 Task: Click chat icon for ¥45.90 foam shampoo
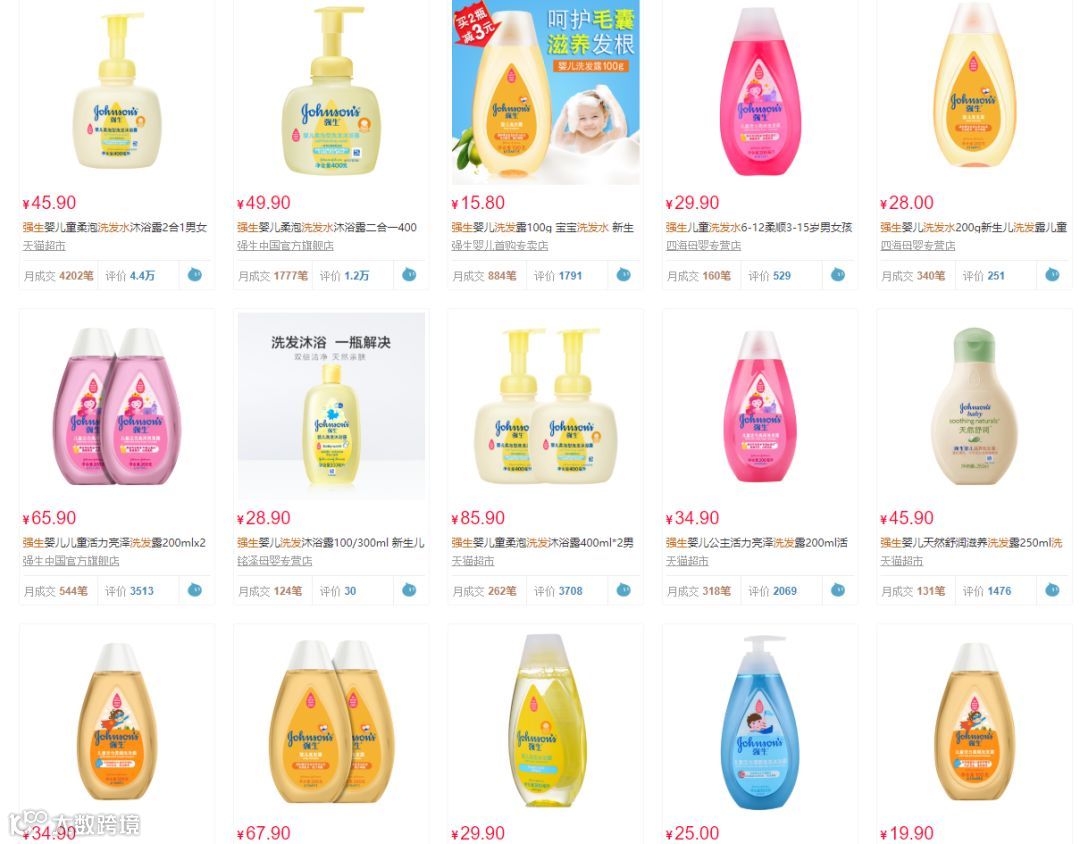point(195,275)
